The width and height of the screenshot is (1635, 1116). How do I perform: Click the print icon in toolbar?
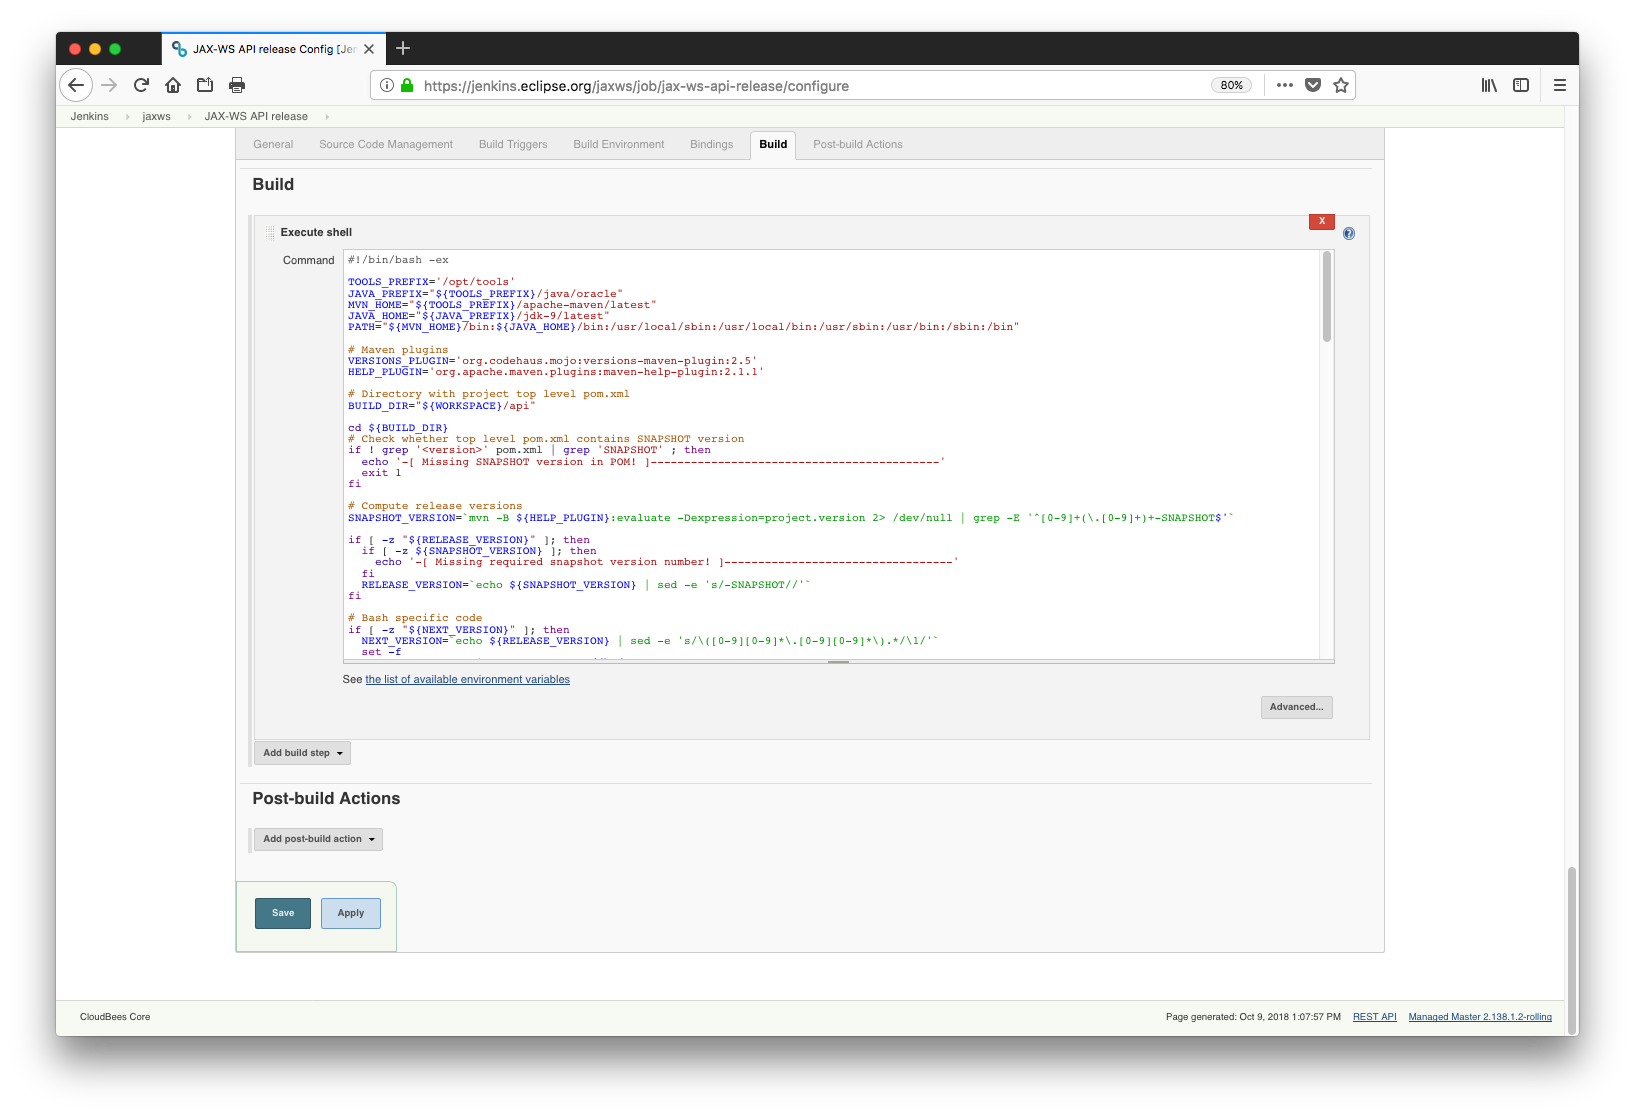point(237,85)
